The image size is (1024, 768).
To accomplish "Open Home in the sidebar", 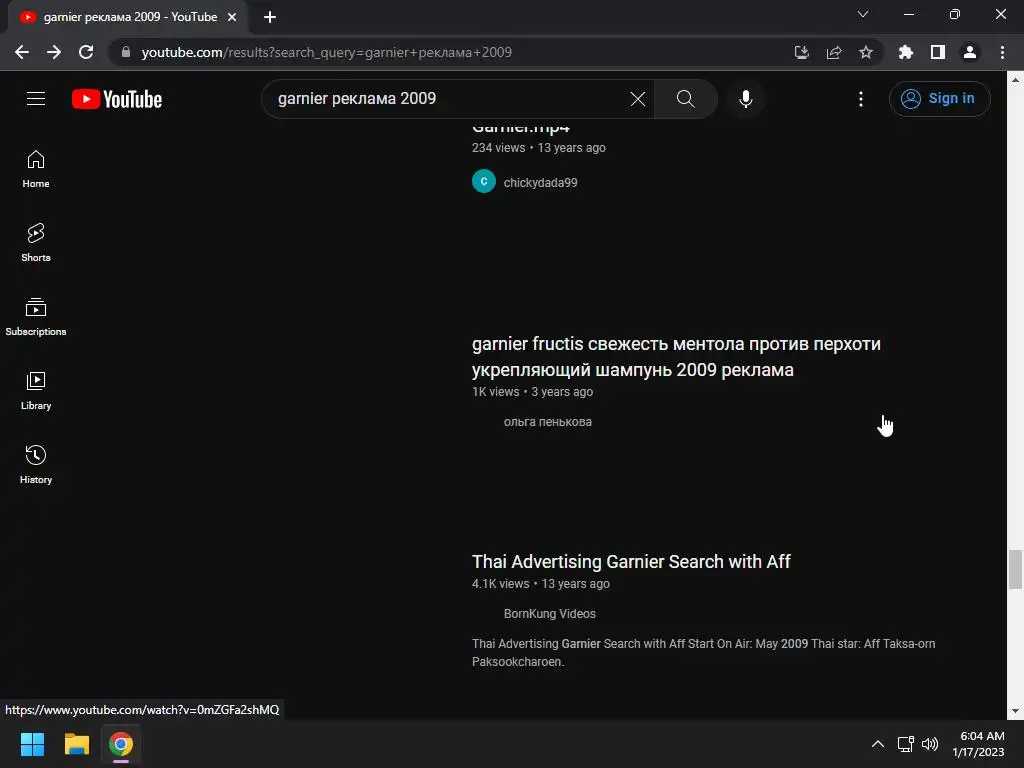I will (x=36, y=169).
